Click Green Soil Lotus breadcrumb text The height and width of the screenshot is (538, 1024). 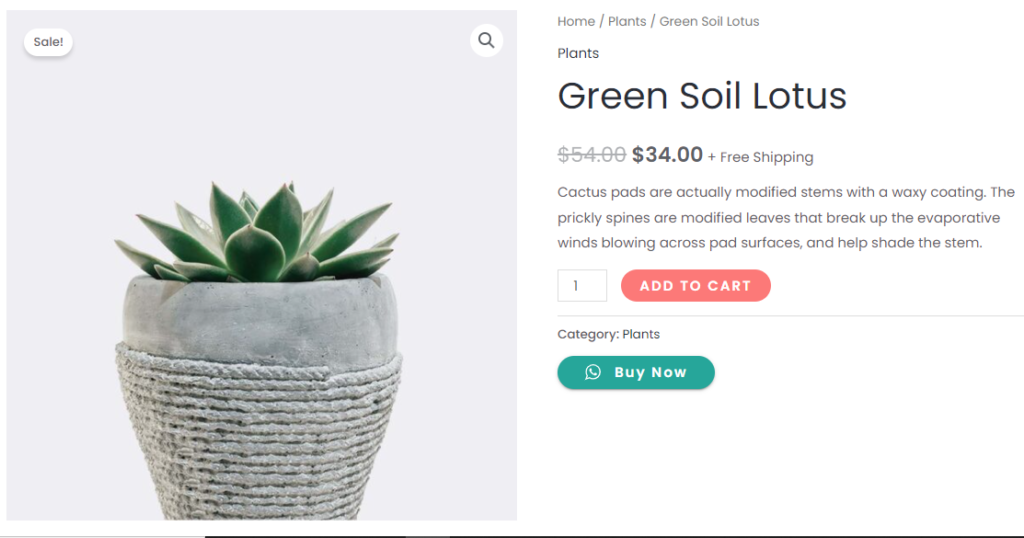[x=709, y=21]
